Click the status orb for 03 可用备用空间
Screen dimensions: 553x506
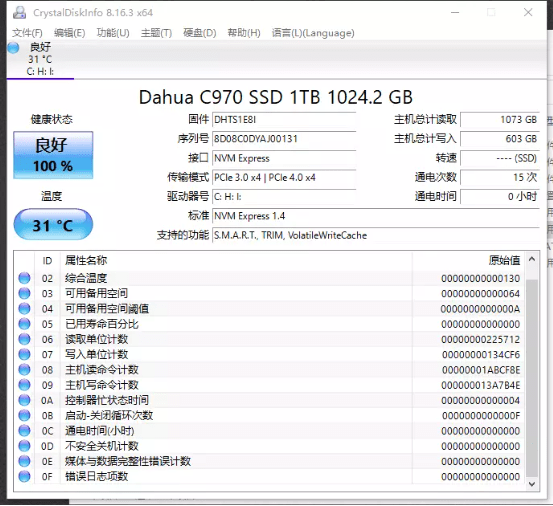pyautogui.click(x=24, y=293)
